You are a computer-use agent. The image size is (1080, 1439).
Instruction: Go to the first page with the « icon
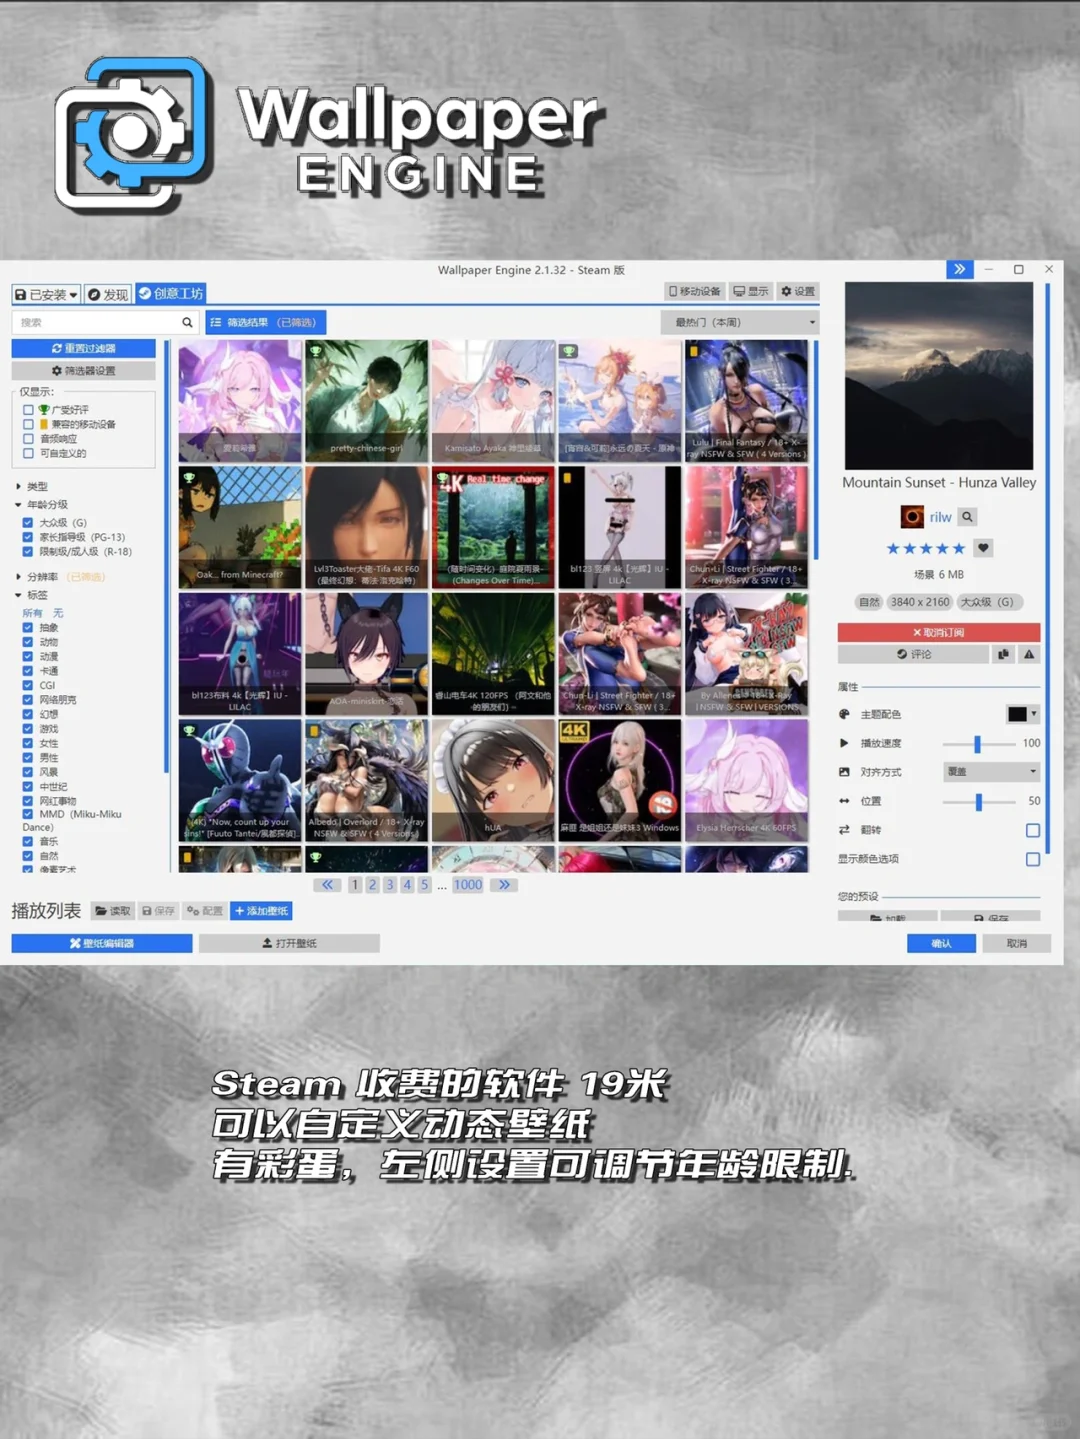click(327, 885)
